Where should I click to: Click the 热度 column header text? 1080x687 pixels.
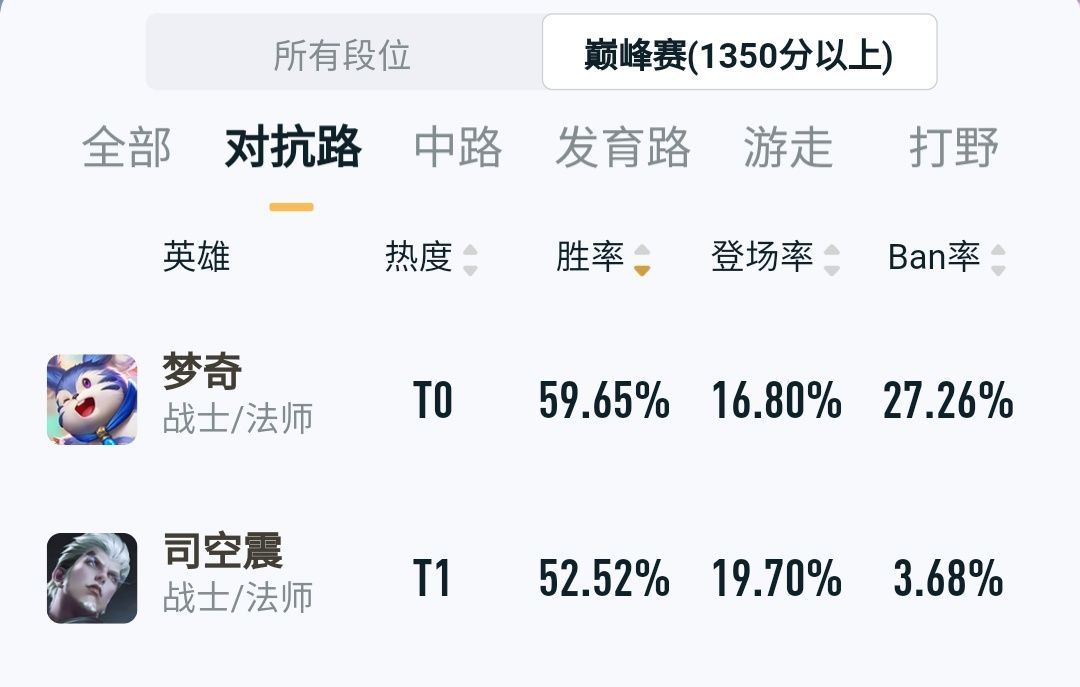[x=419, y=258]
